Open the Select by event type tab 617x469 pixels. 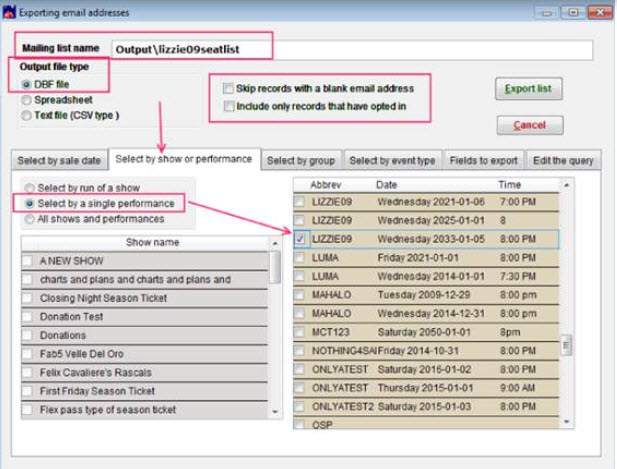point(392,161)
